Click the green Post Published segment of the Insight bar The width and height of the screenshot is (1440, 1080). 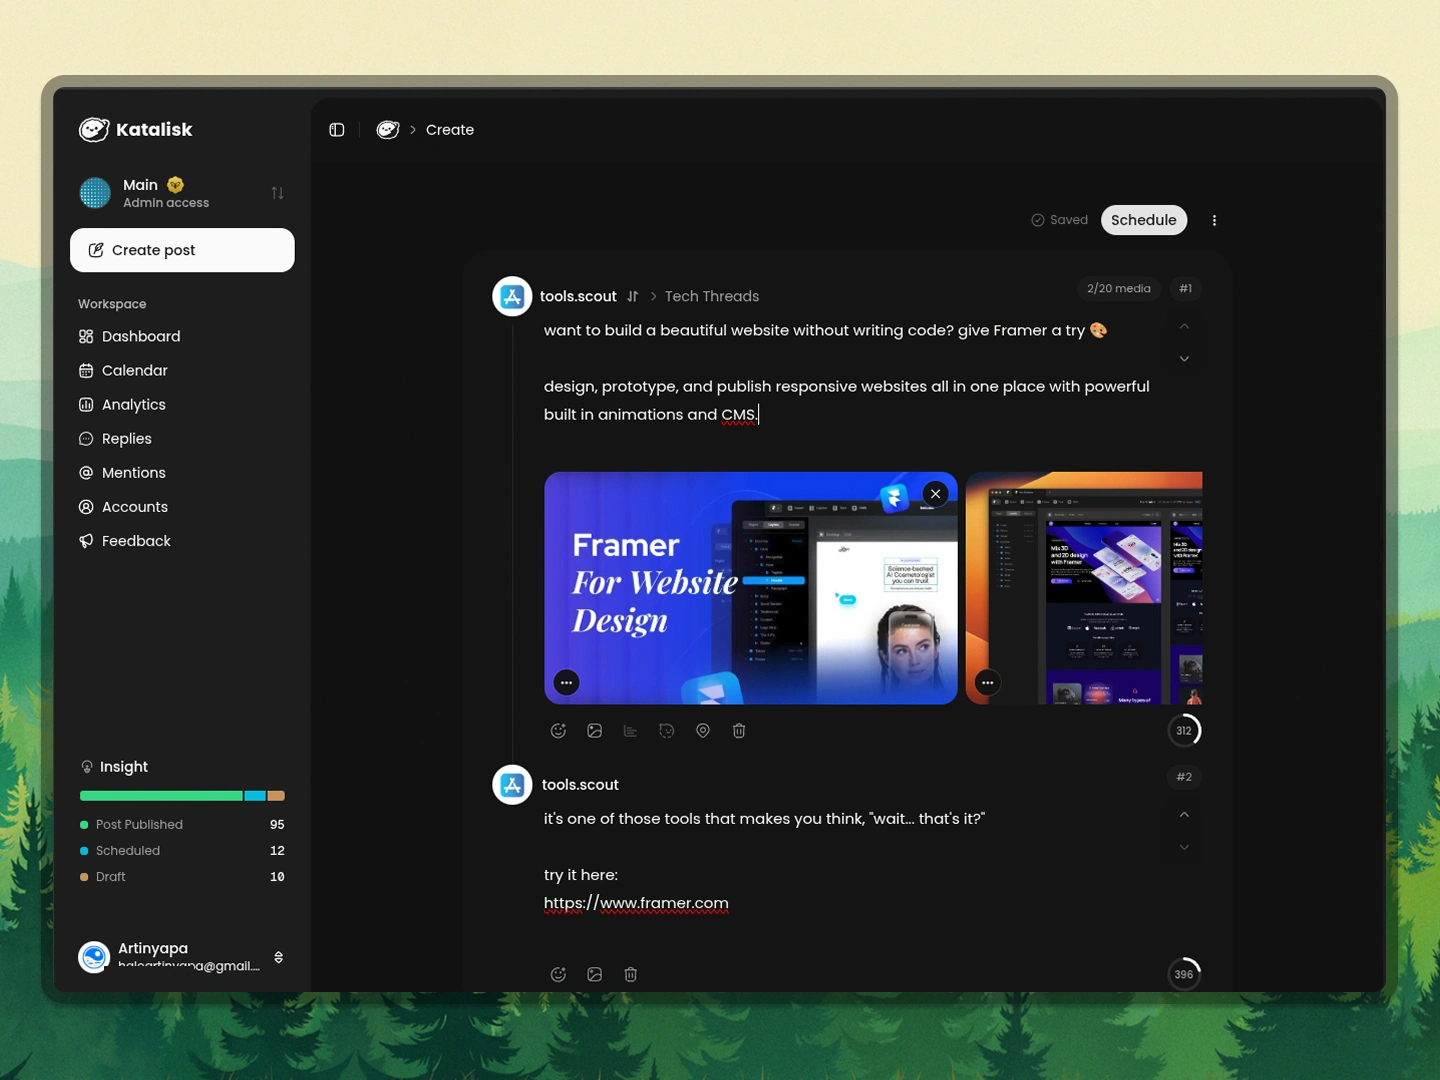pyautogui.click(x=161, y=796)
